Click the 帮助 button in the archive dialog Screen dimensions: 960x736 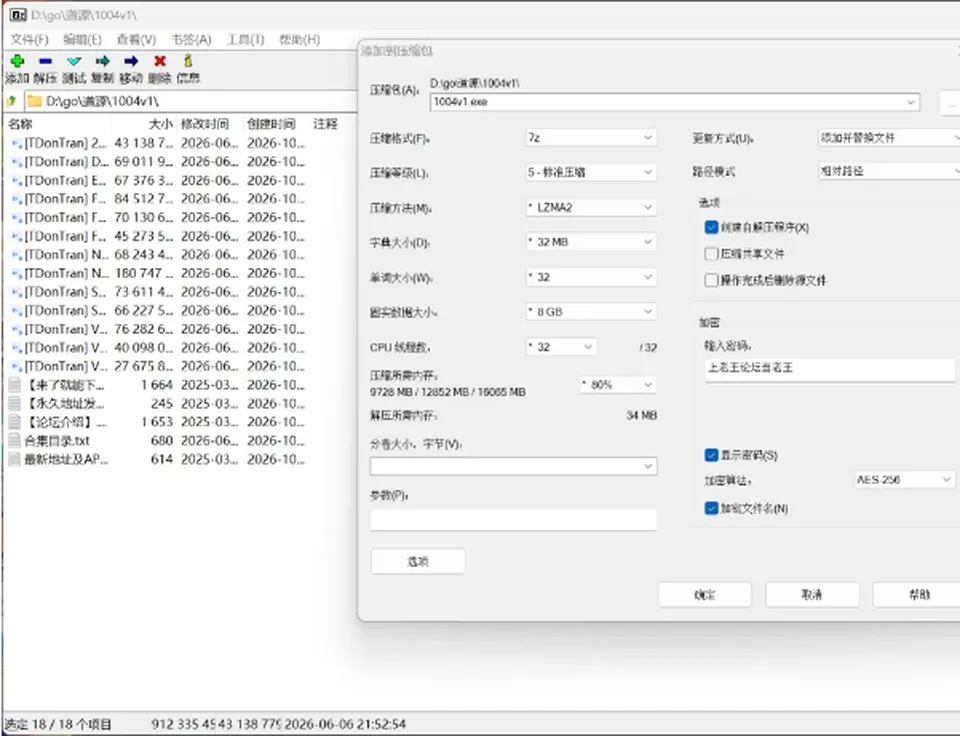pos(918,595)
